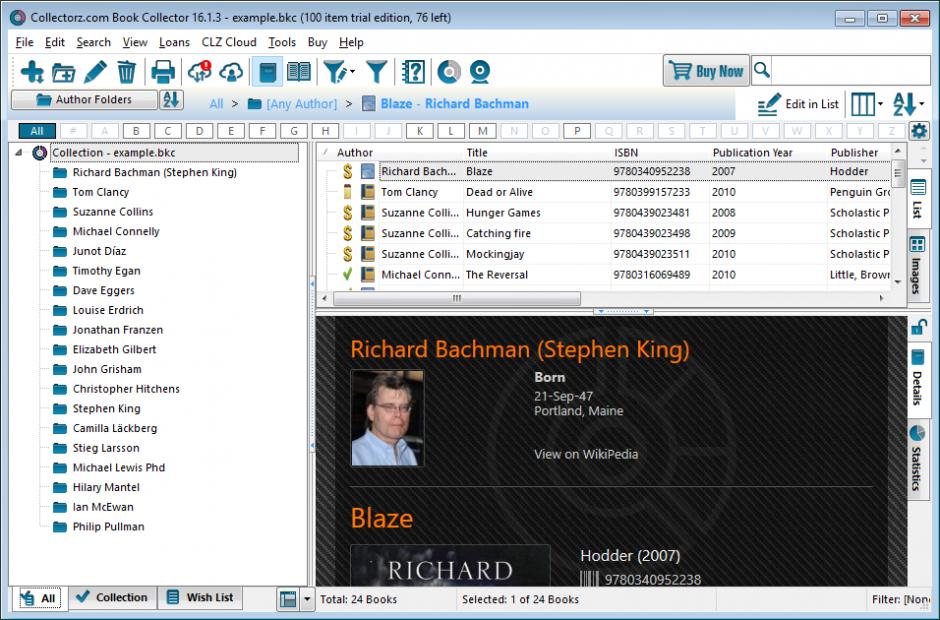Click All breadcrumb link
Image resolution: width=940 pixels, height=620 pixels.
pos(216,104)
